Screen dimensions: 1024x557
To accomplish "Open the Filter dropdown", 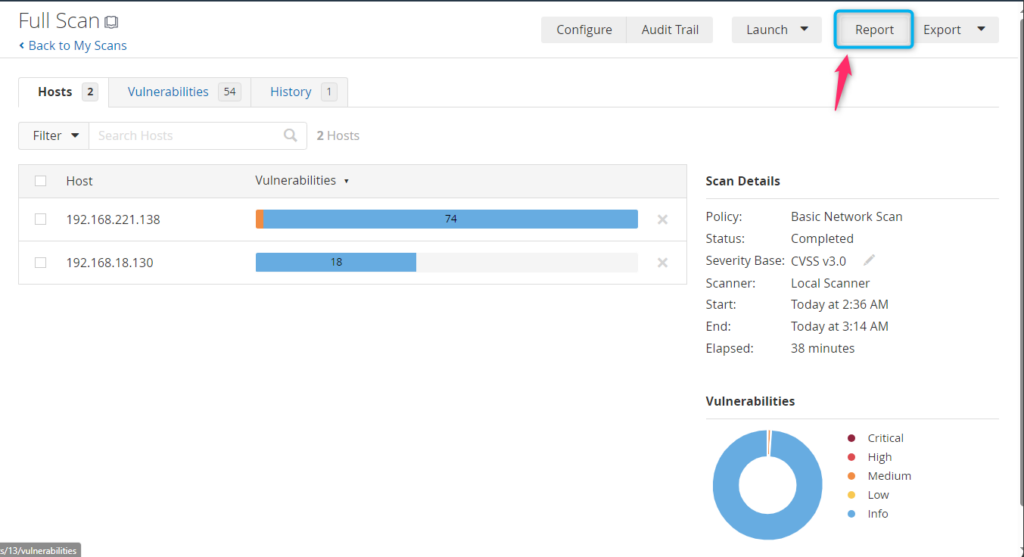I will (x=54, y=136).
